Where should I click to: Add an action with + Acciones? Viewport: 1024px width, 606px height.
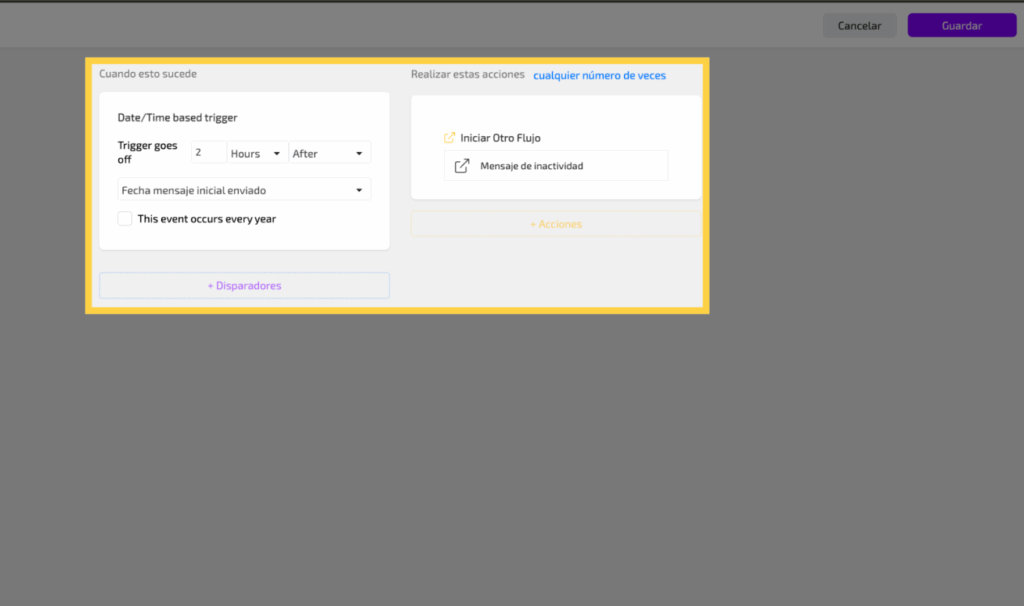(x=556, y=224)
